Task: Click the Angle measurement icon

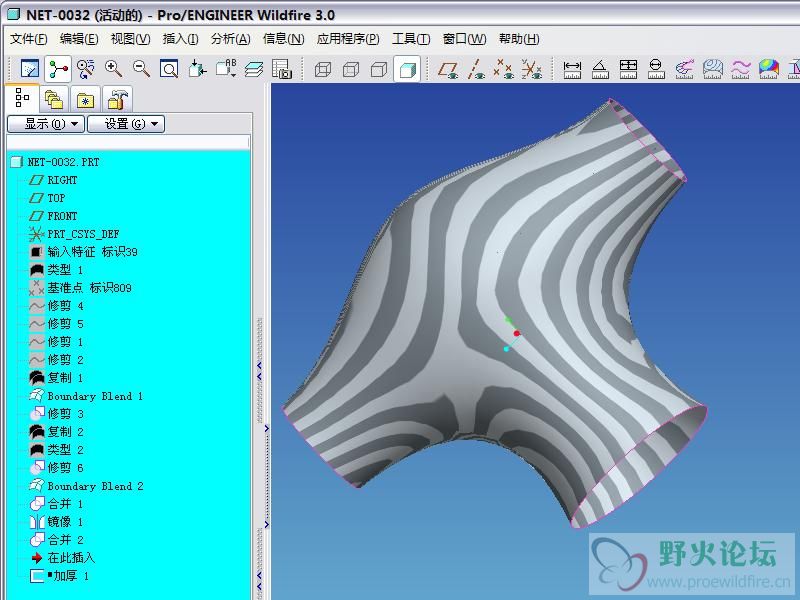Action: point(600,68)
